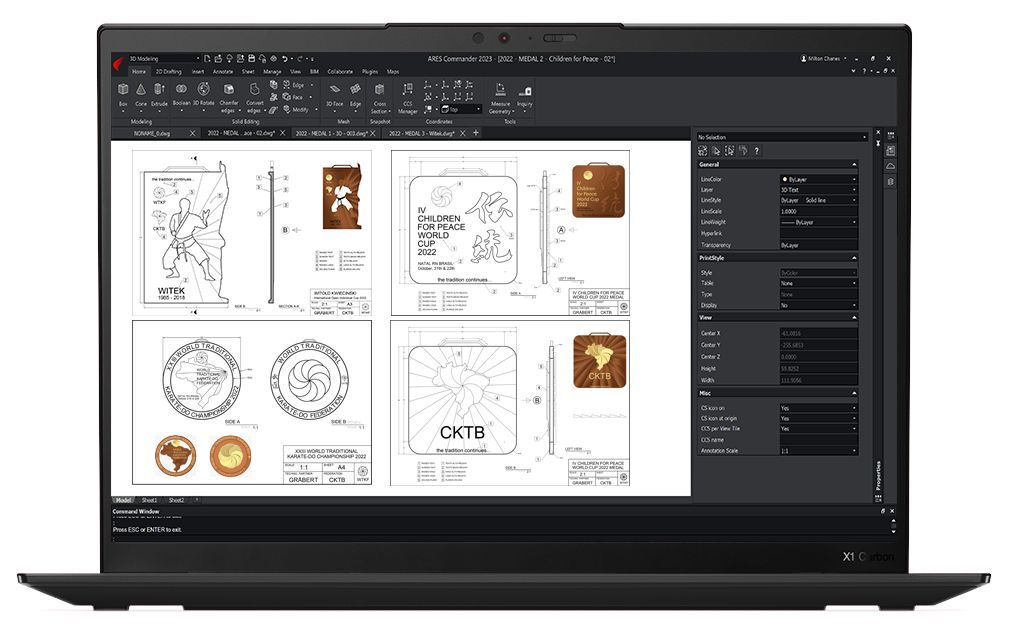Click the Quick Select icon in Properties panel
1012x636 pixels.
point(703,150)
